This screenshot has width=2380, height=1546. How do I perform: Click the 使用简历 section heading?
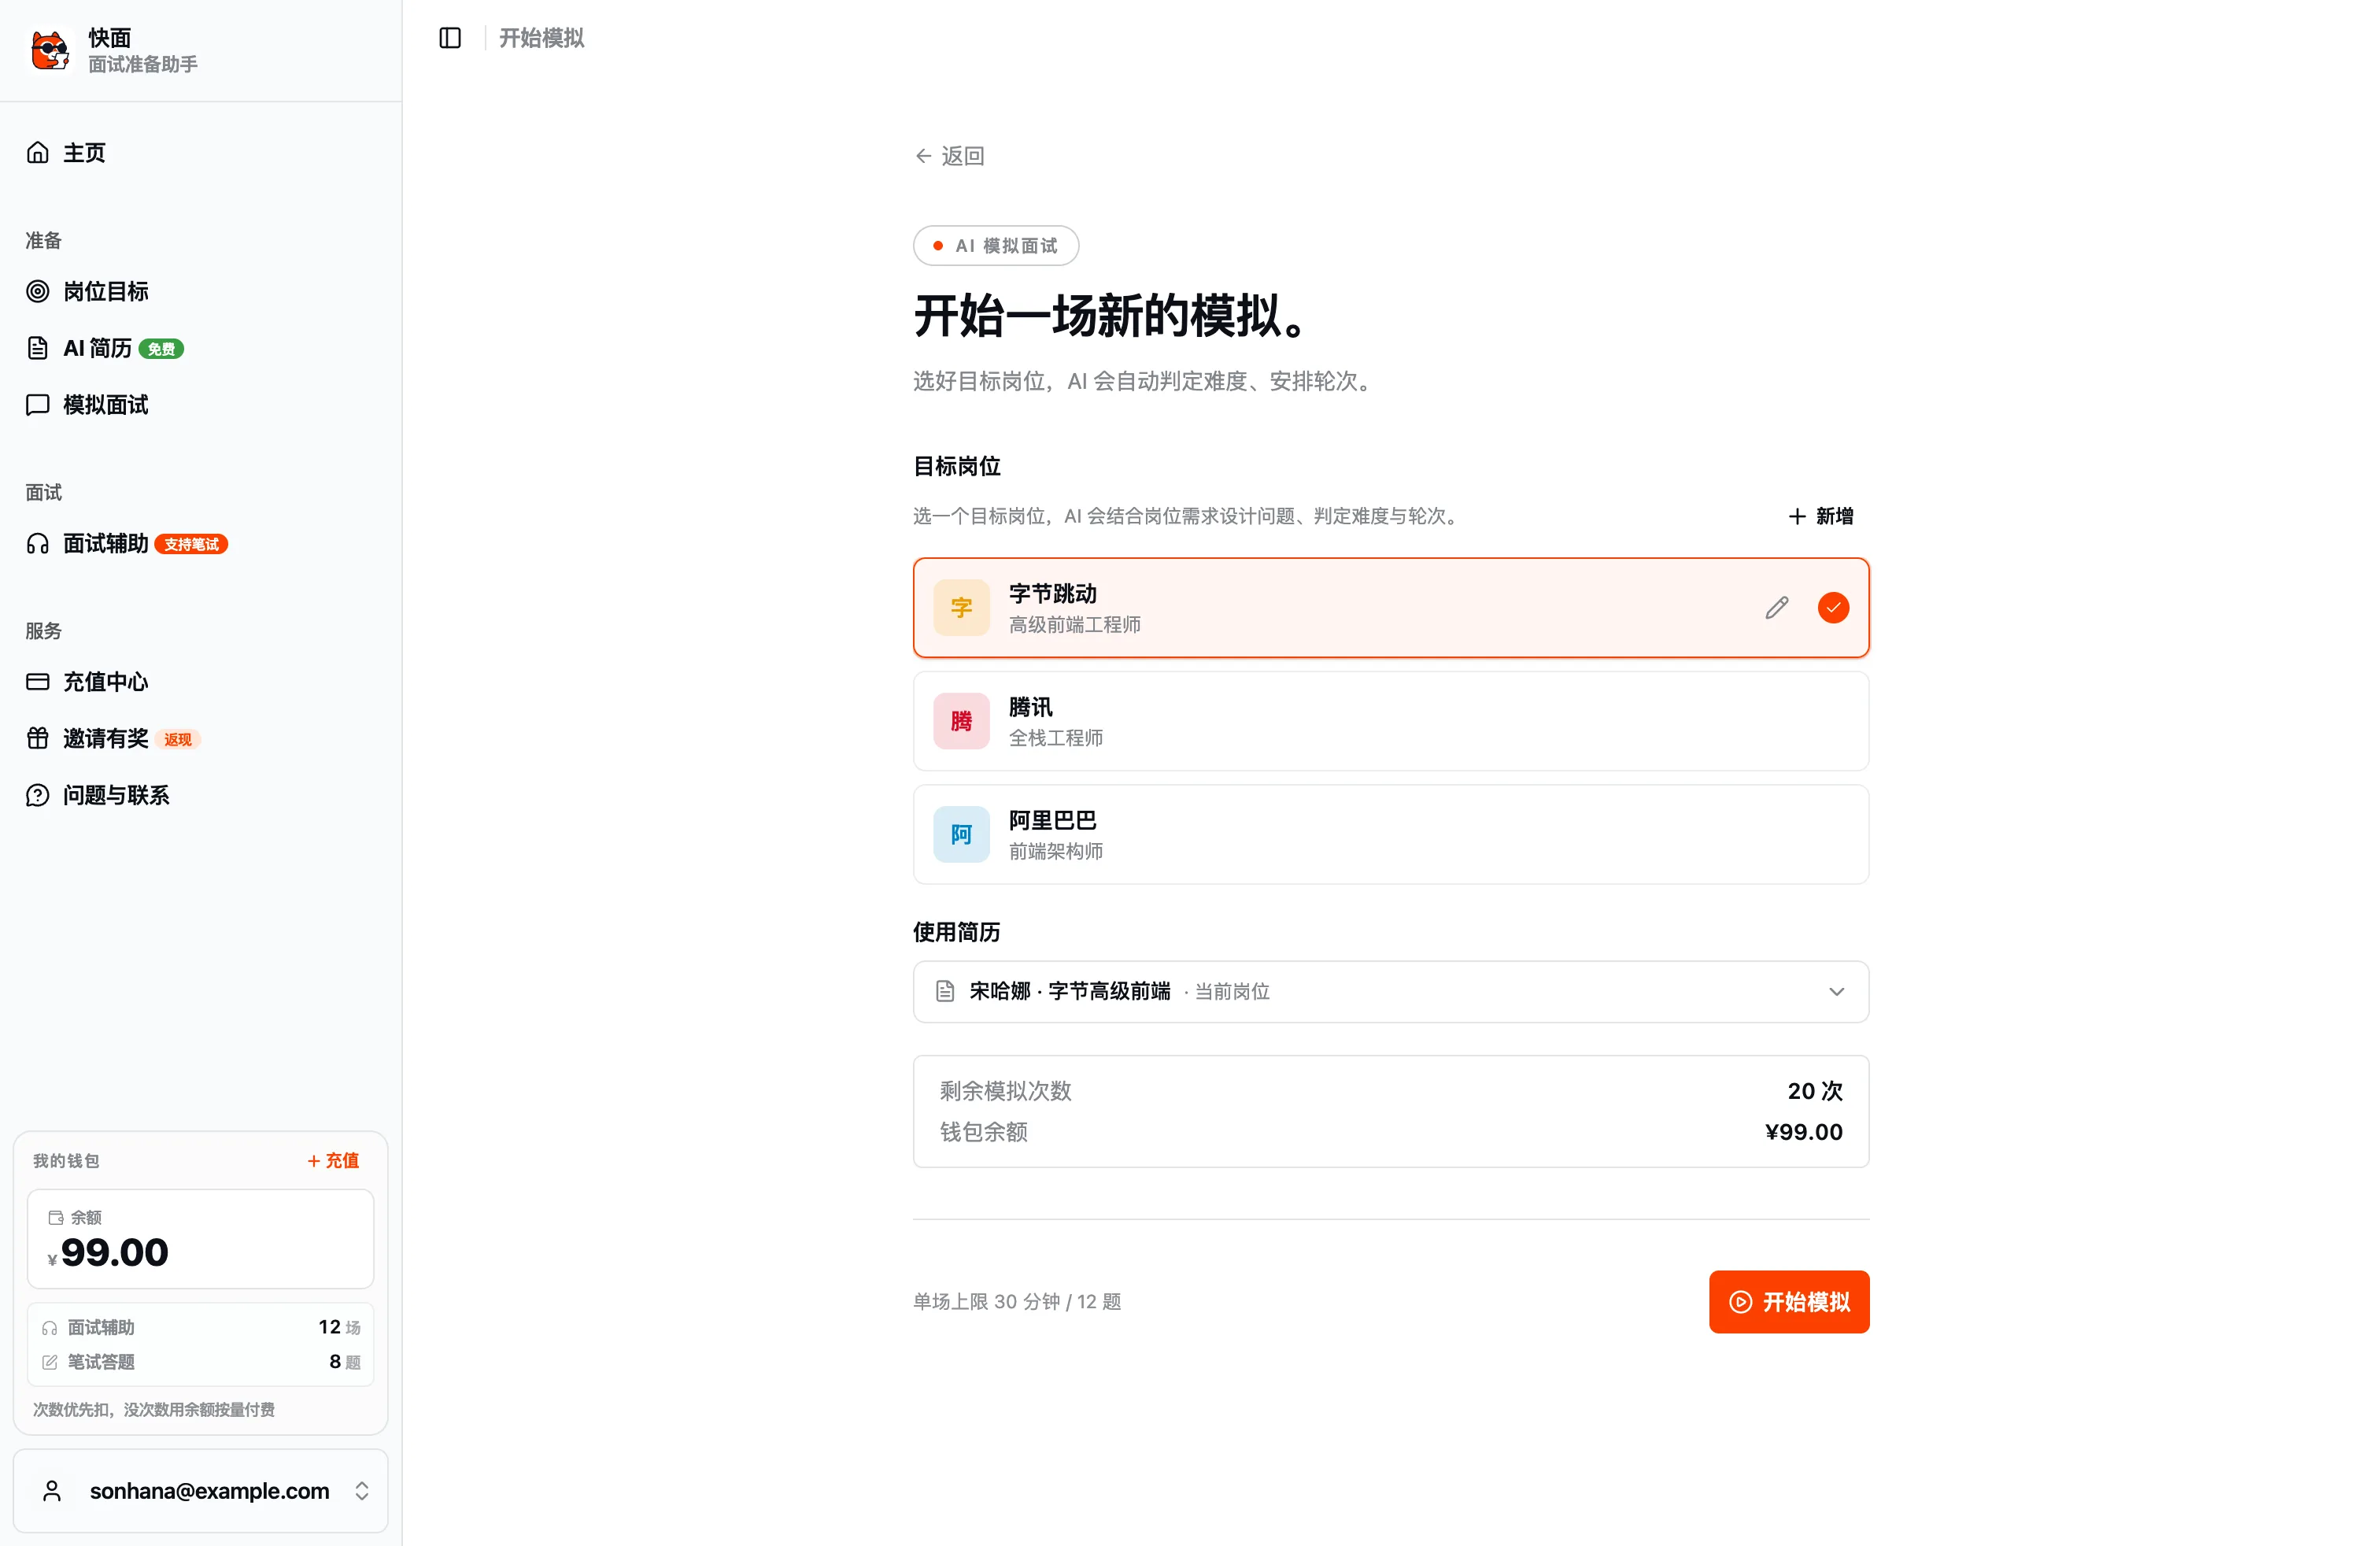pyautogui.click(x=957, y=932)
